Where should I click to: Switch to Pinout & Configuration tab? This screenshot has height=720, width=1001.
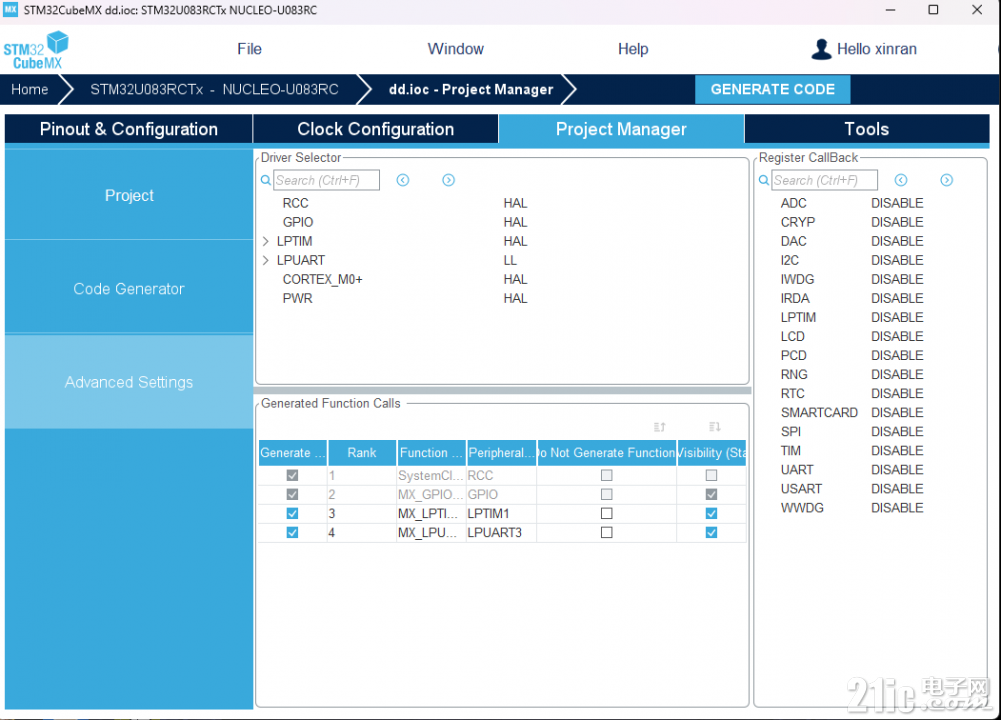128,129
